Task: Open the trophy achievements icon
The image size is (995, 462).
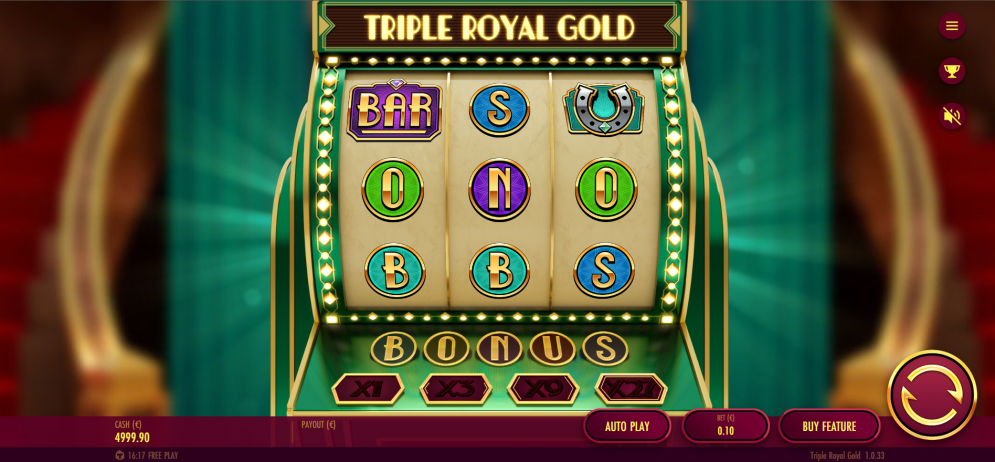Action: tap(951, 71)
